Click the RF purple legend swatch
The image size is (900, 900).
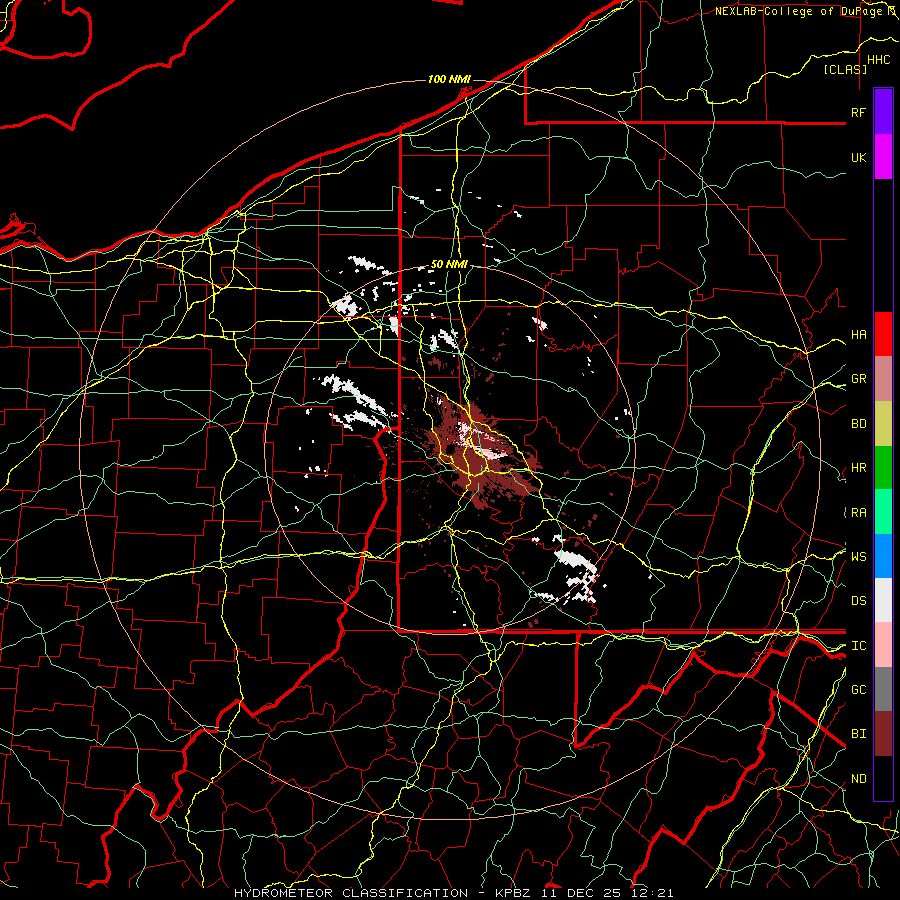[883, 112]
